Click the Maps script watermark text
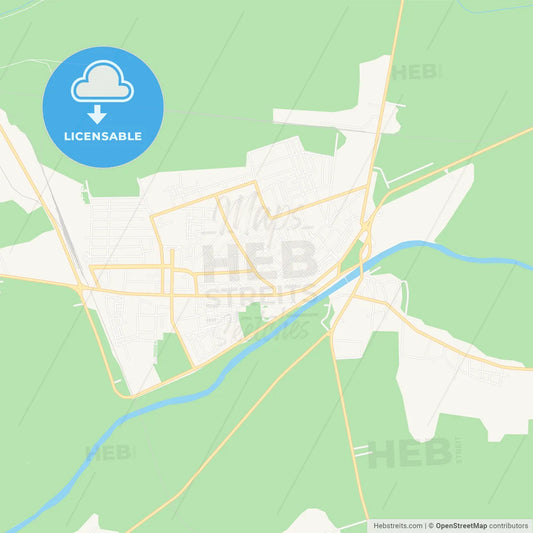The image size is (533, 533). point(258,213)
